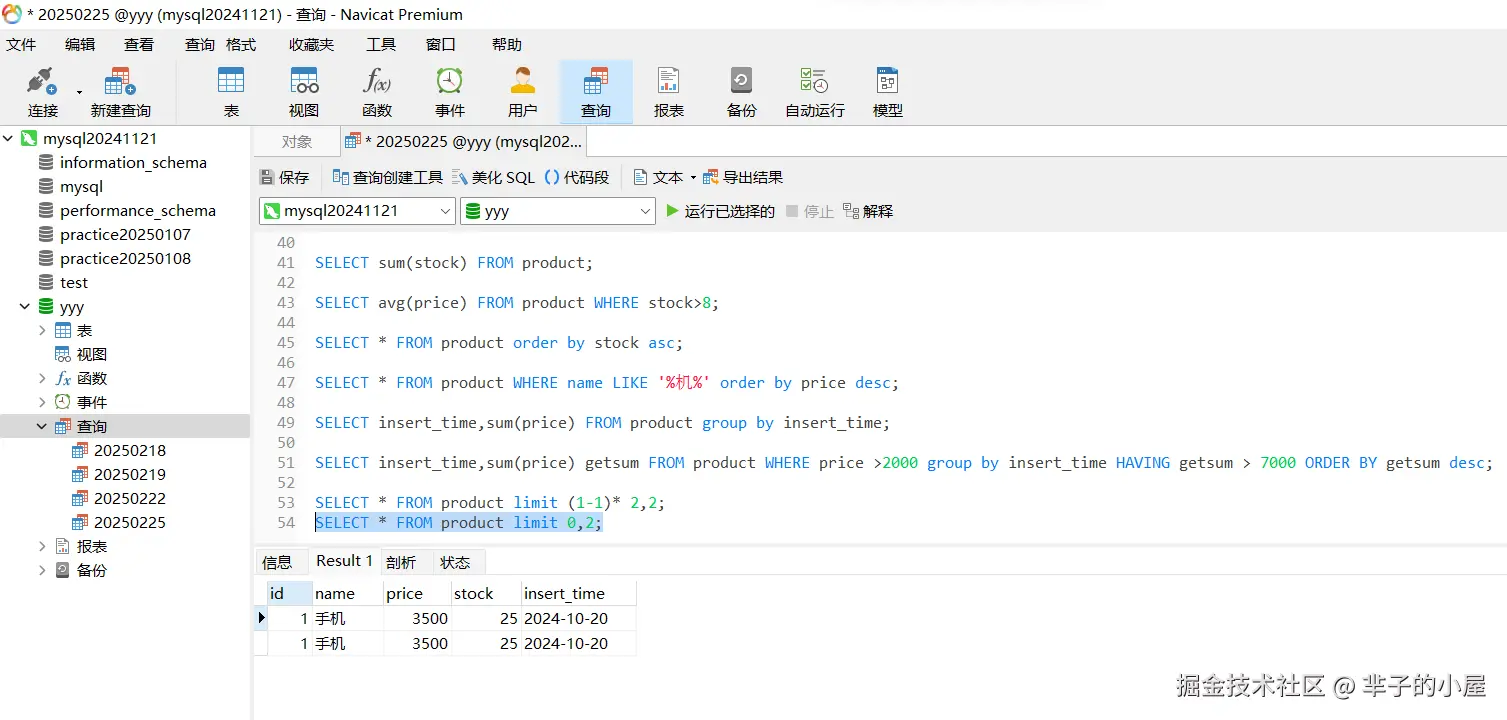Select the 20250225 @yyy query tab

[x=463, y=141]
